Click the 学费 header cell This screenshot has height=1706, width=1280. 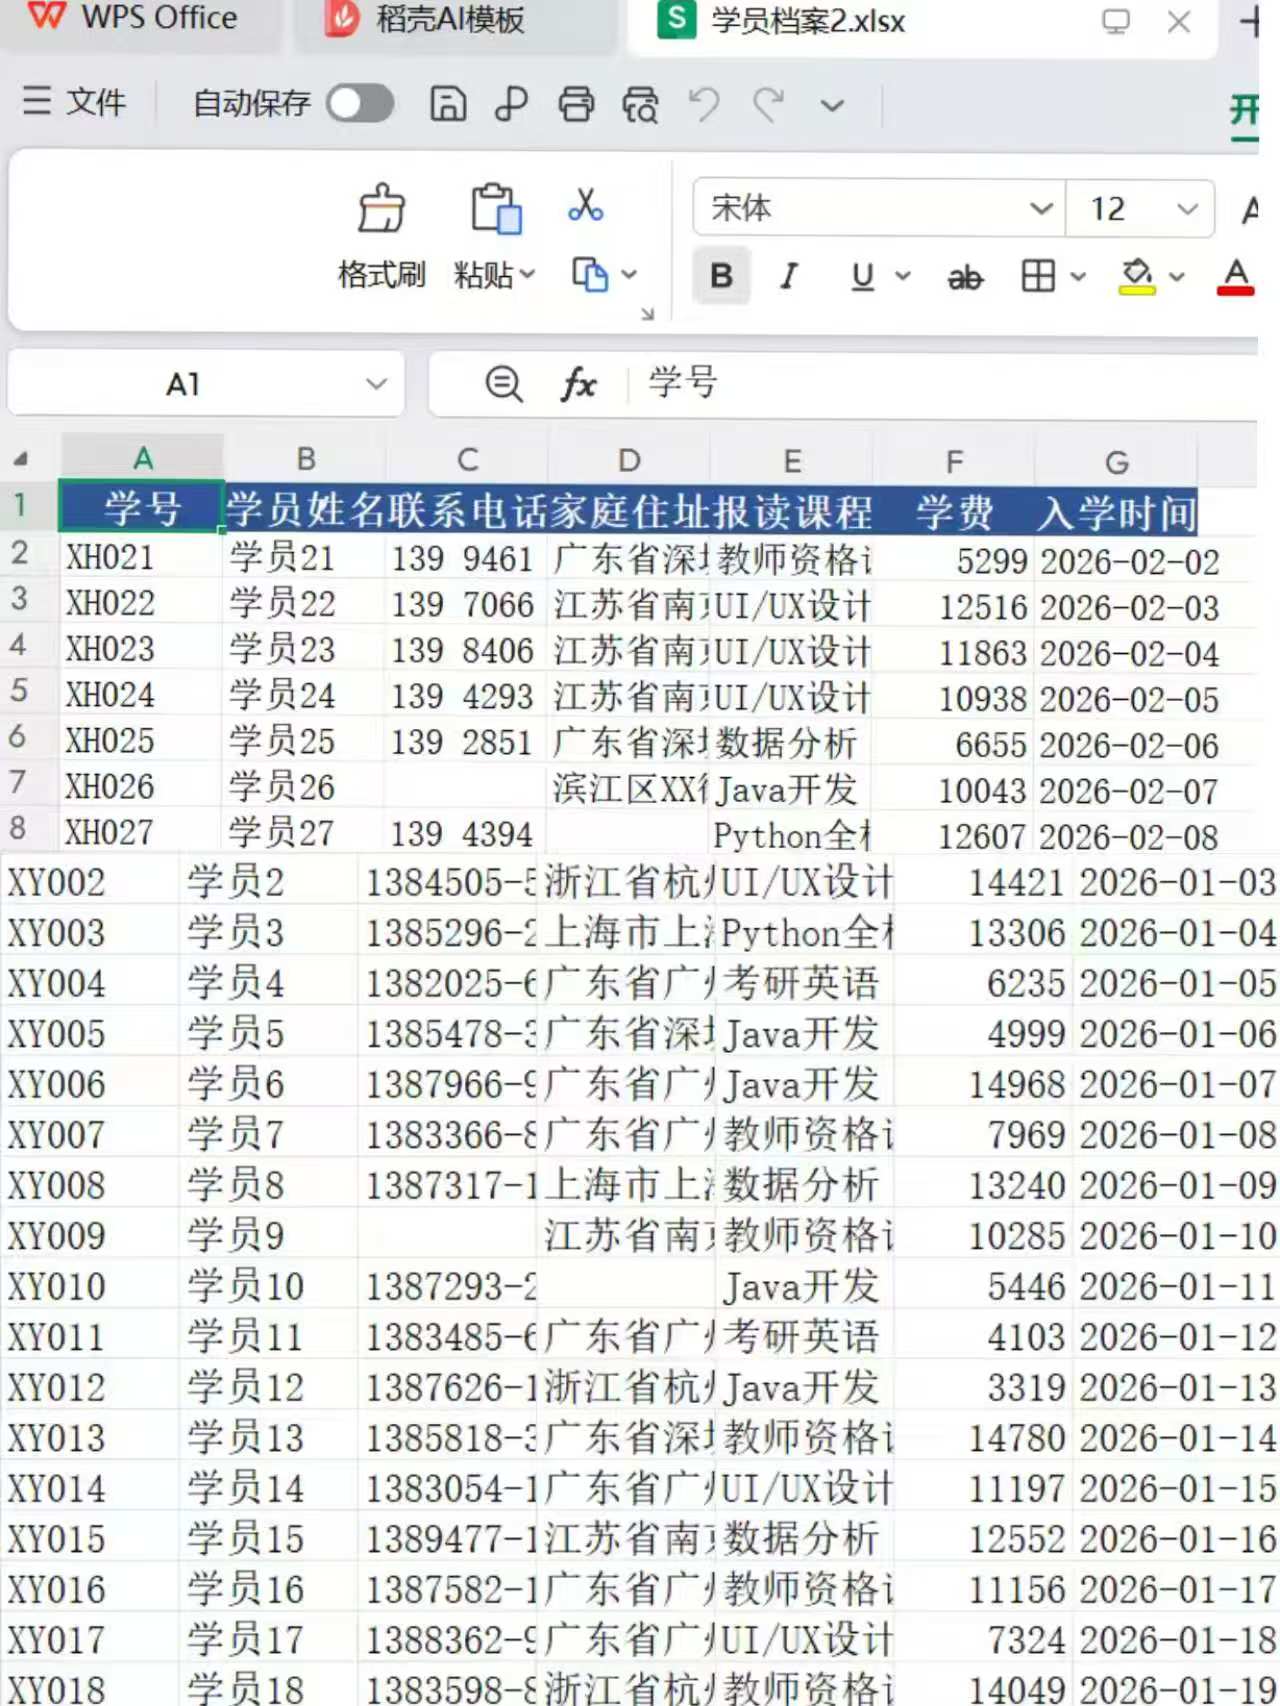coord(954,512)
